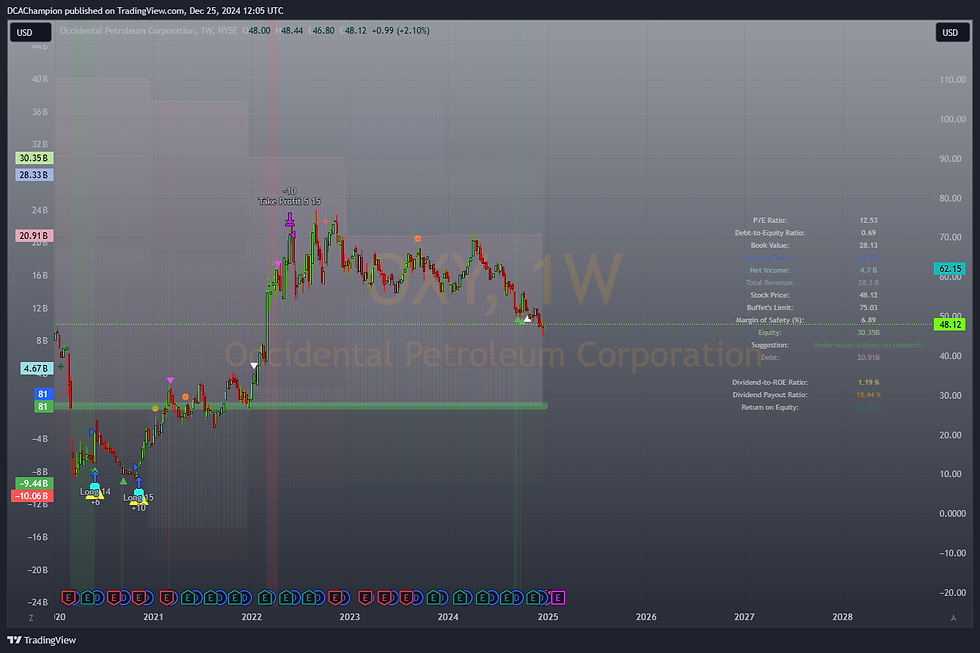Click the Return on Equity label
The image size is (980, 653).
770,407
